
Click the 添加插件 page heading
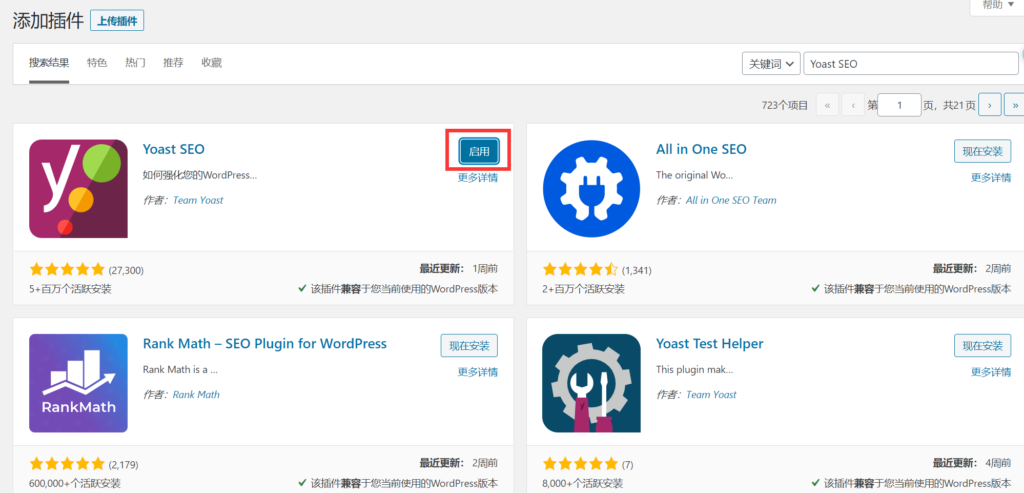click(48, 20)
